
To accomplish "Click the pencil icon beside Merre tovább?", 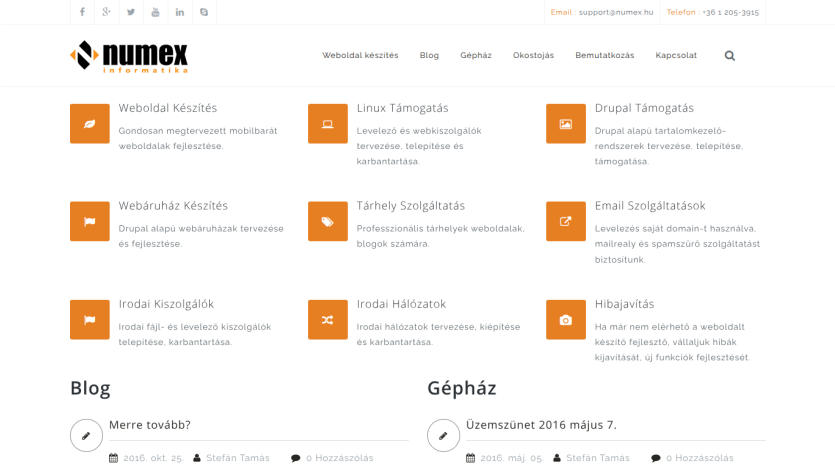I will coord(86,435).
